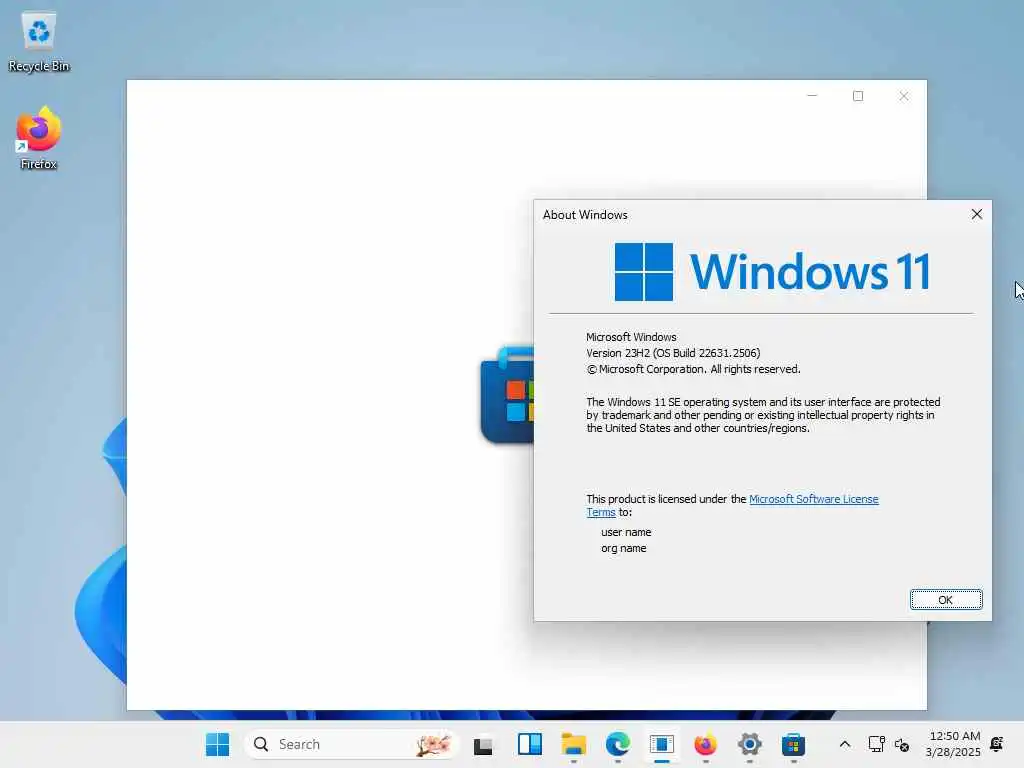The height and width of the screenshot is (768, 1024).
Task: Open the notifications bell icon
Action: [x=997, y=744]
